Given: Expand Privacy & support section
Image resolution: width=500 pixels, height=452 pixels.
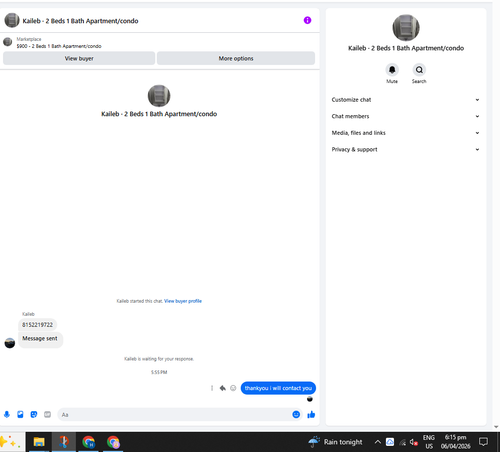Looking at the screenshot, I should [406, 149].
